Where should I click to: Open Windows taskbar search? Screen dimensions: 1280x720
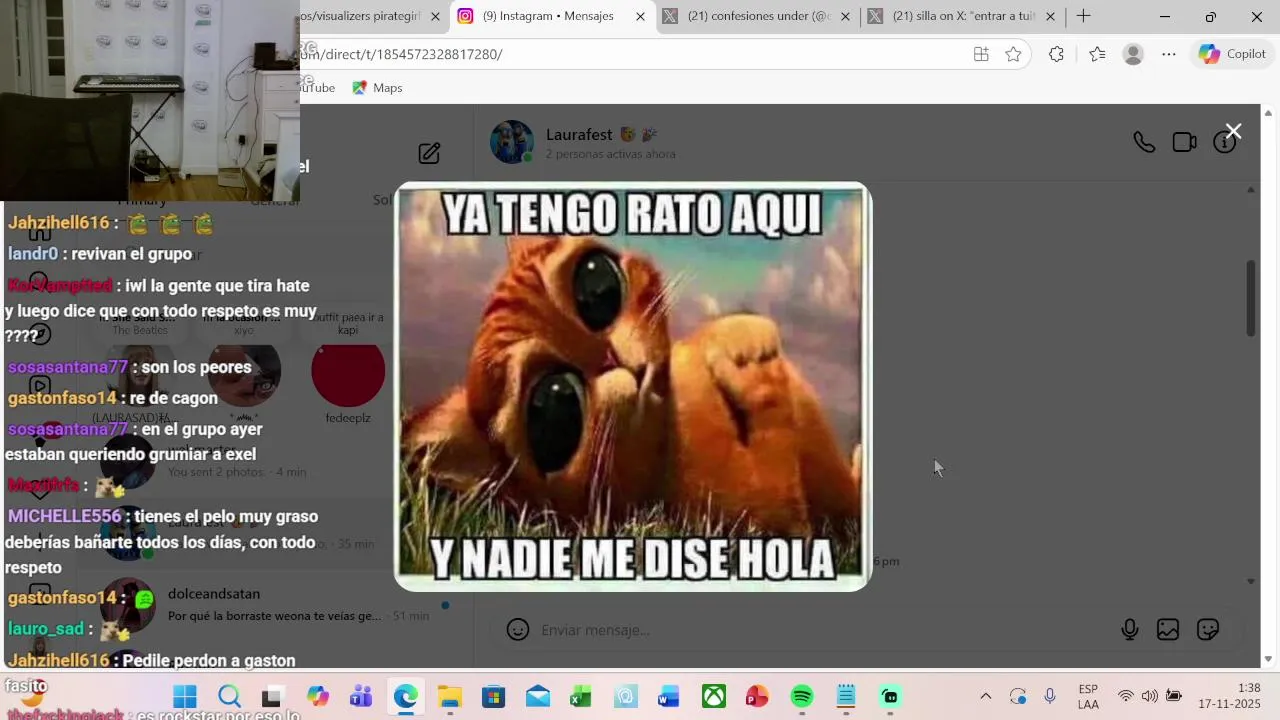pos(229,696)
